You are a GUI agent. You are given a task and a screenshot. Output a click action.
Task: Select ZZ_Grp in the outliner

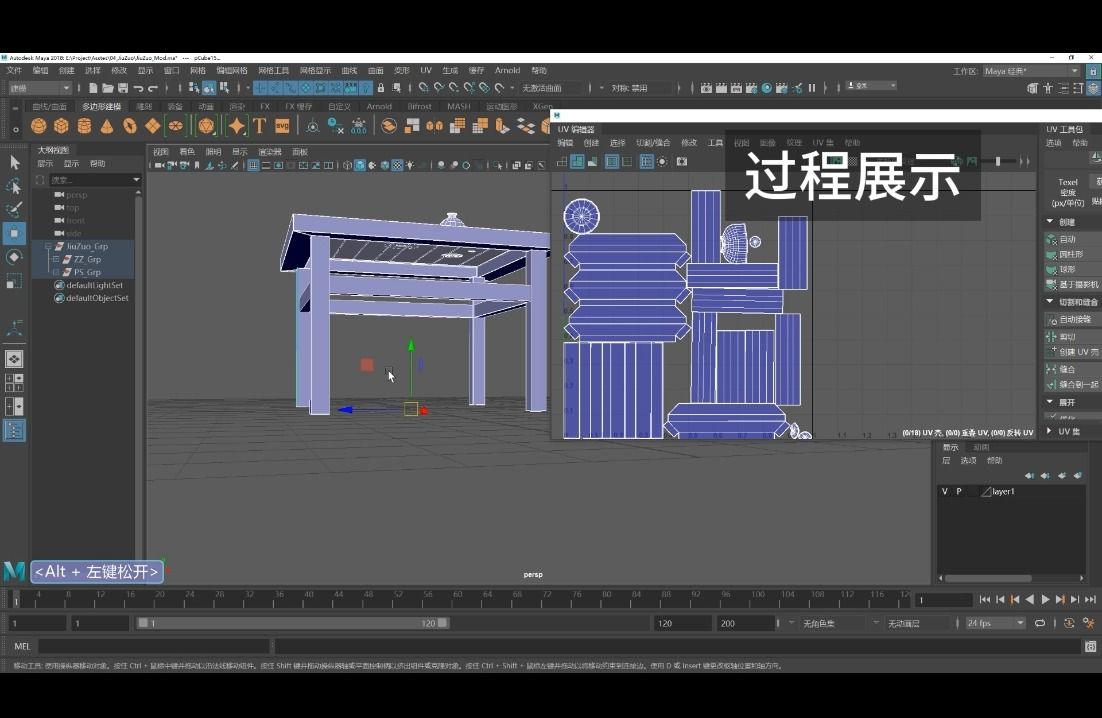[x=87, y=258]
